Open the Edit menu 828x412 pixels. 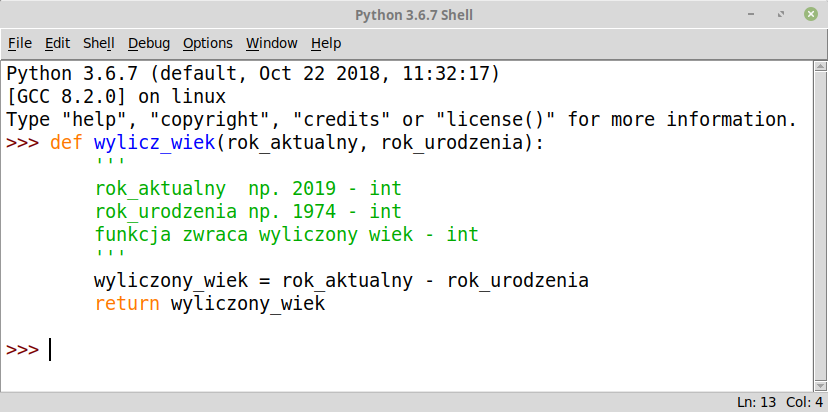click(x=57, y=43)
